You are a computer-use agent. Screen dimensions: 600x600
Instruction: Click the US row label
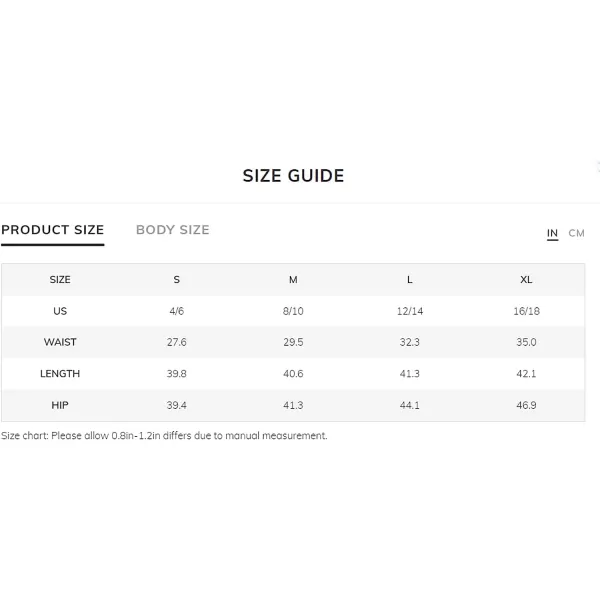[x=60, y=311]
